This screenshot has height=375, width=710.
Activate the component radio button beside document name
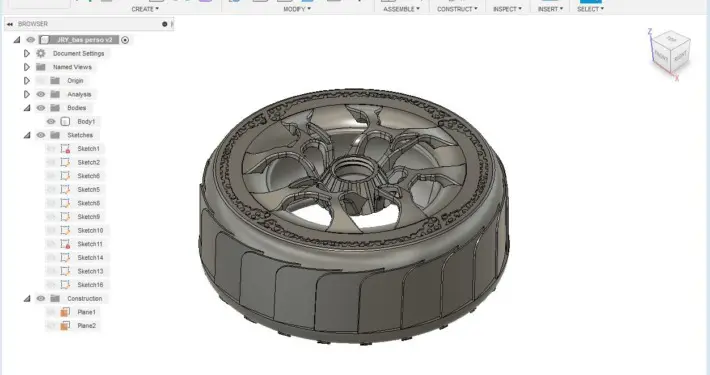pos(125,40)
